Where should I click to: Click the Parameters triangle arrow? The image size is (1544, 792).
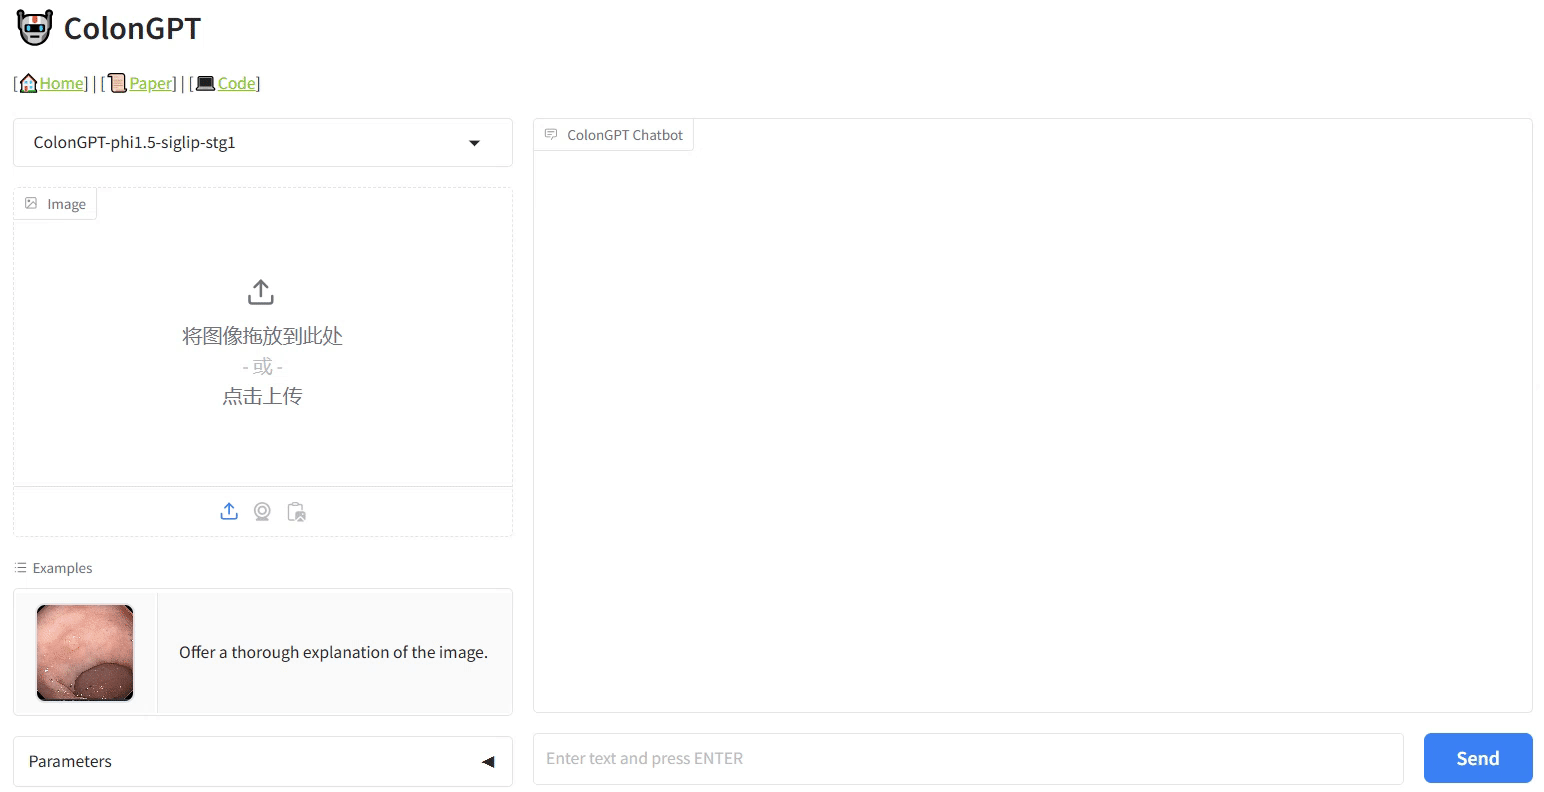[x=488, y=762]
